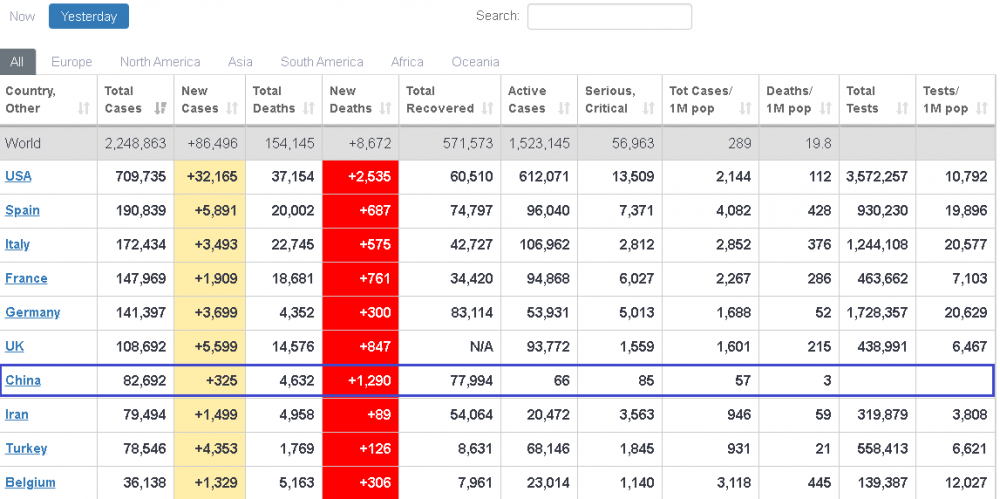Click the New Deaths sort arrows icon

386,108
